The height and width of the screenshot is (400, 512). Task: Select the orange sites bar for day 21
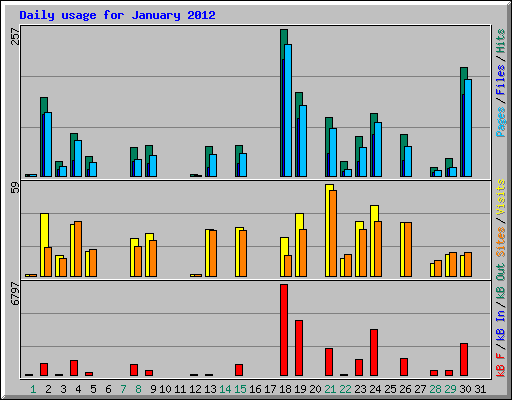tap(333, 233)
